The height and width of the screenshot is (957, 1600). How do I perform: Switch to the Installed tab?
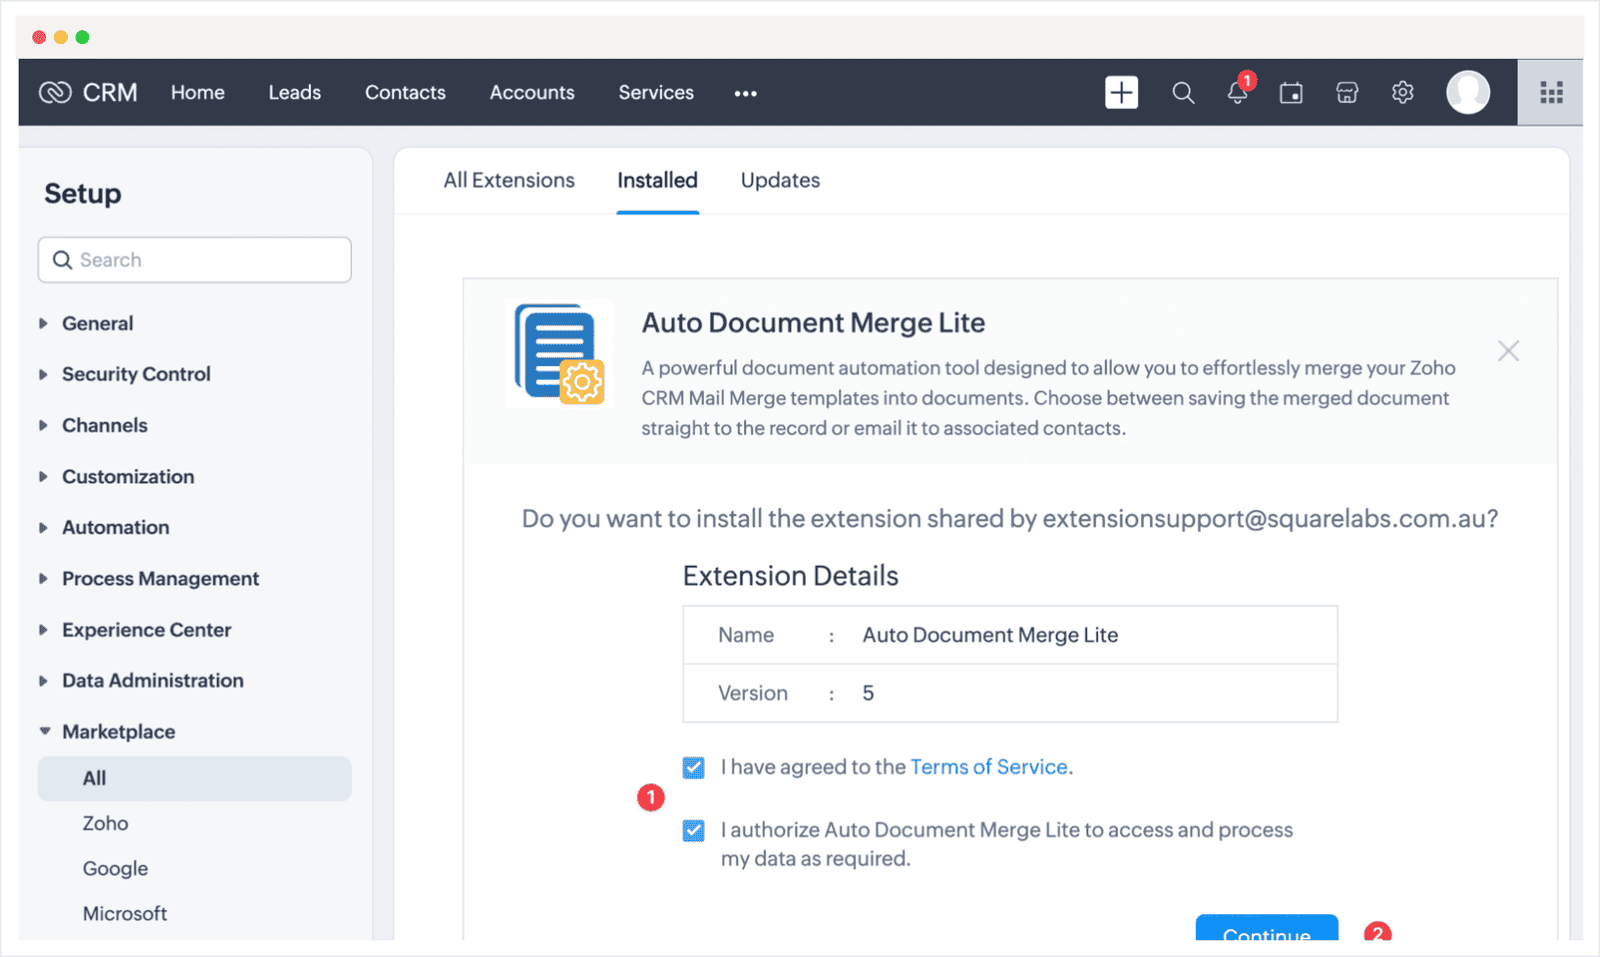pyautogui.click(x=657, y=180)
